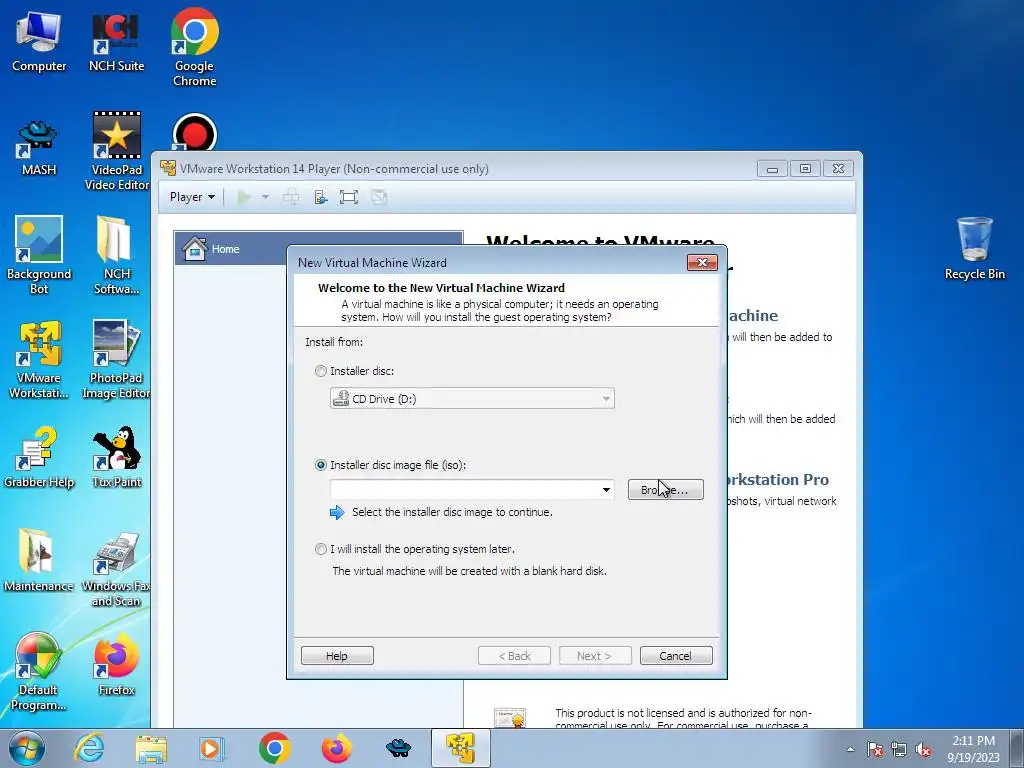Select the Installer disc radio button
Screen dimensions: 1024x768
[321, 371]
